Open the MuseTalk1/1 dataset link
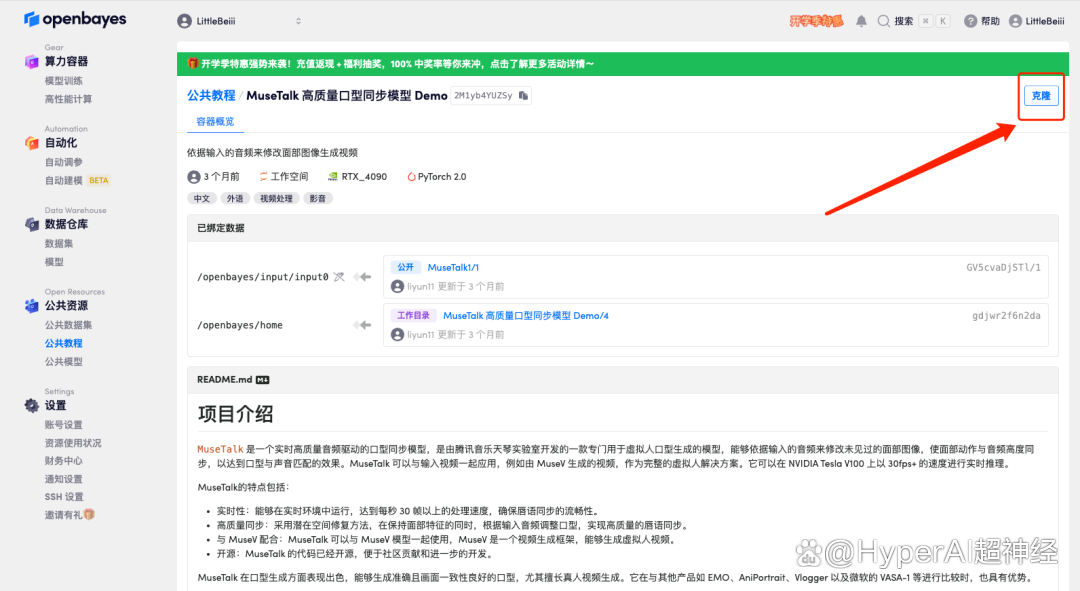 [453, 267]
